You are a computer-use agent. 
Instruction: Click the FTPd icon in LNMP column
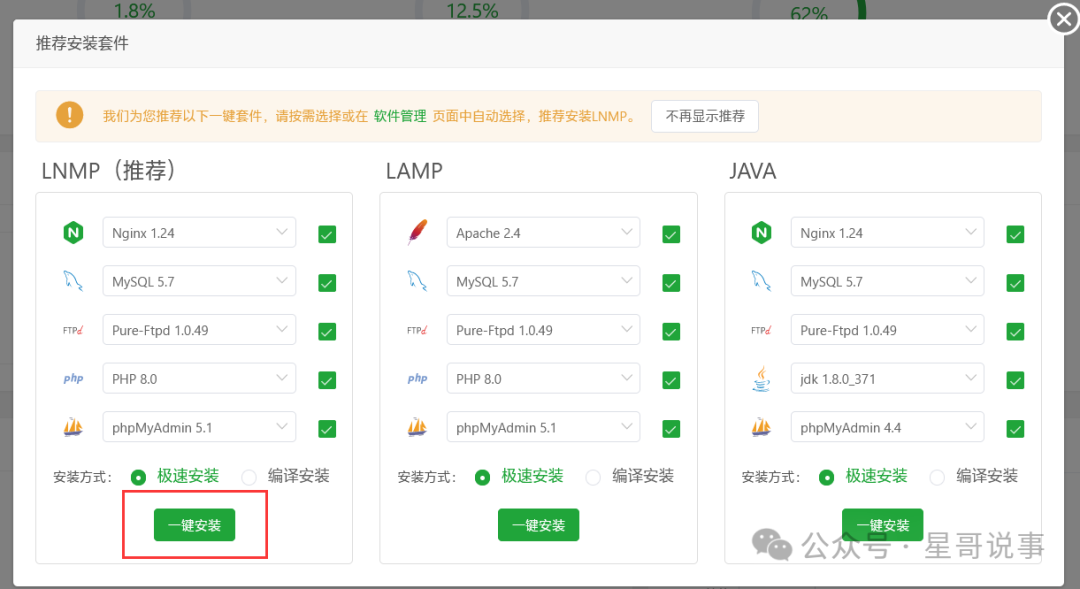click(73, 330)
